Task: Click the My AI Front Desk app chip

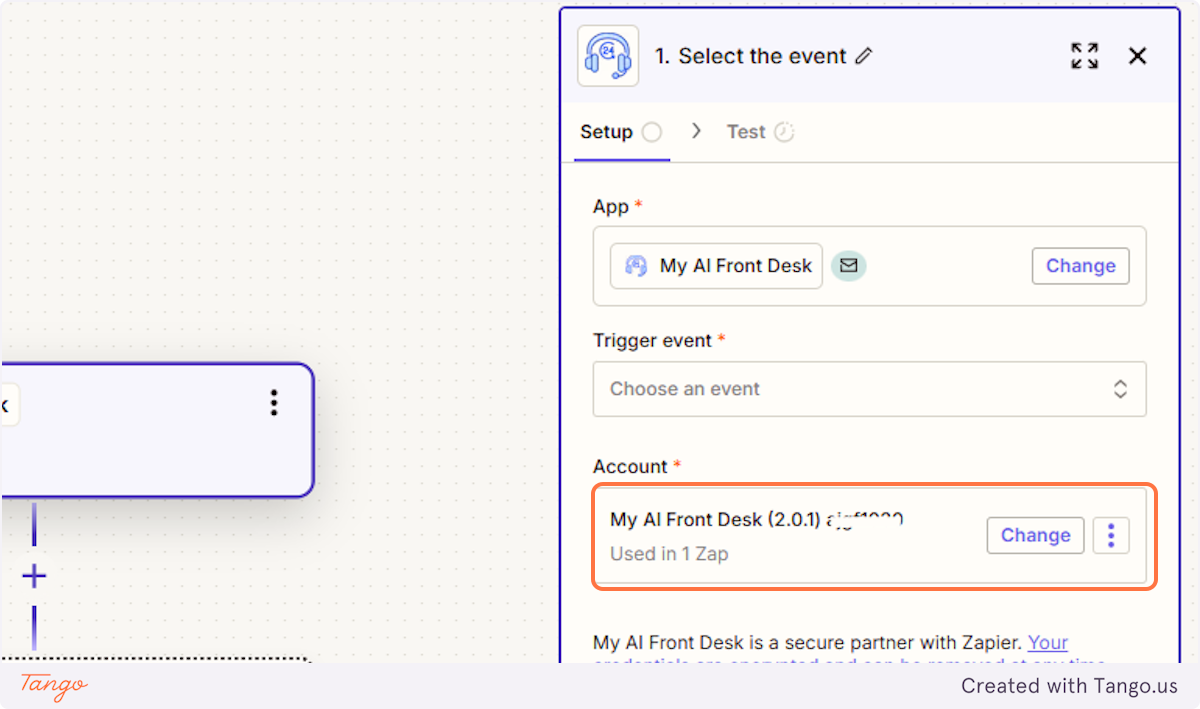Action: tap(716, 266)
